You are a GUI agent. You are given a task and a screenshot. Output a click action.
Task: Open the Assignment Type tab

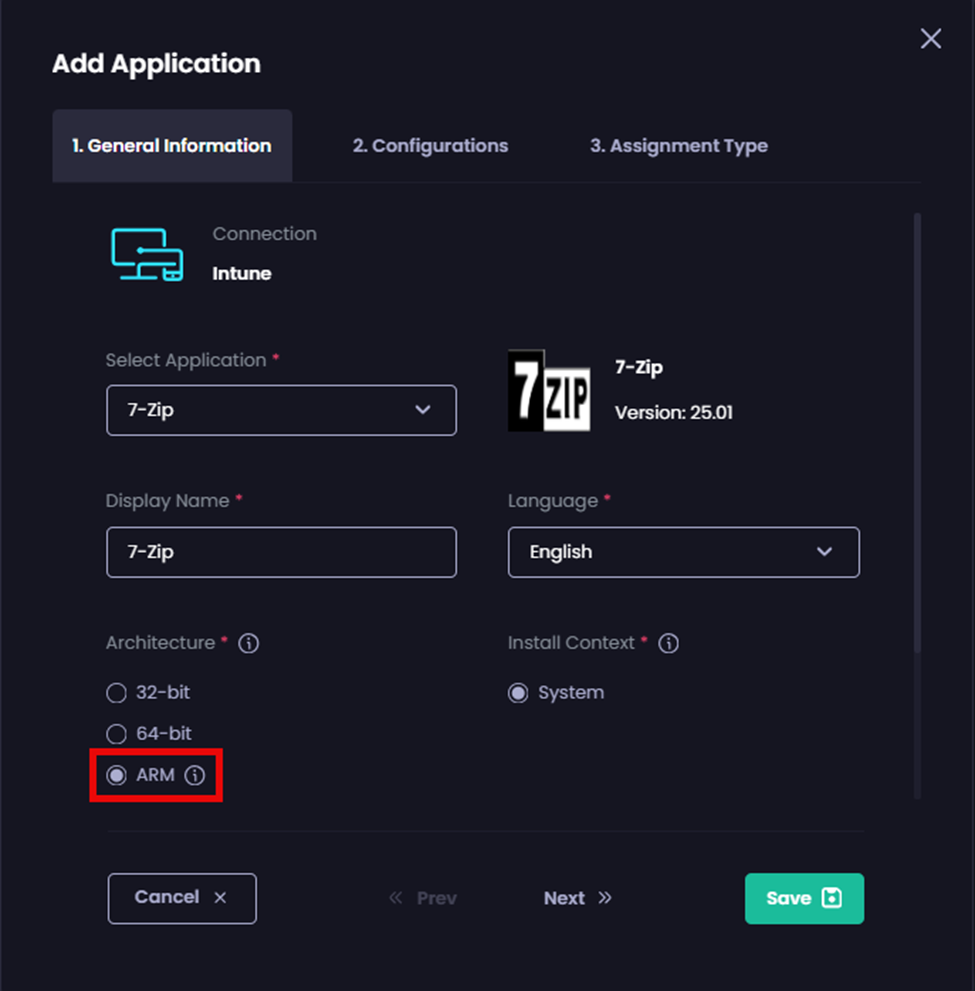[x=679, y=145]
